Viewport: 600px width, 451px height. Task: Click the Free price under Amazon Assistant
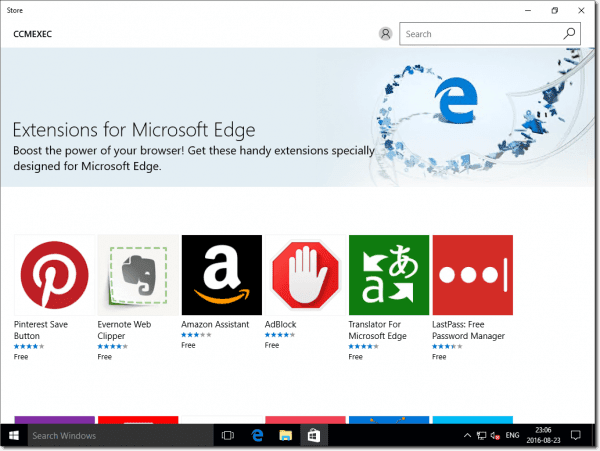(x=188, y=345)
